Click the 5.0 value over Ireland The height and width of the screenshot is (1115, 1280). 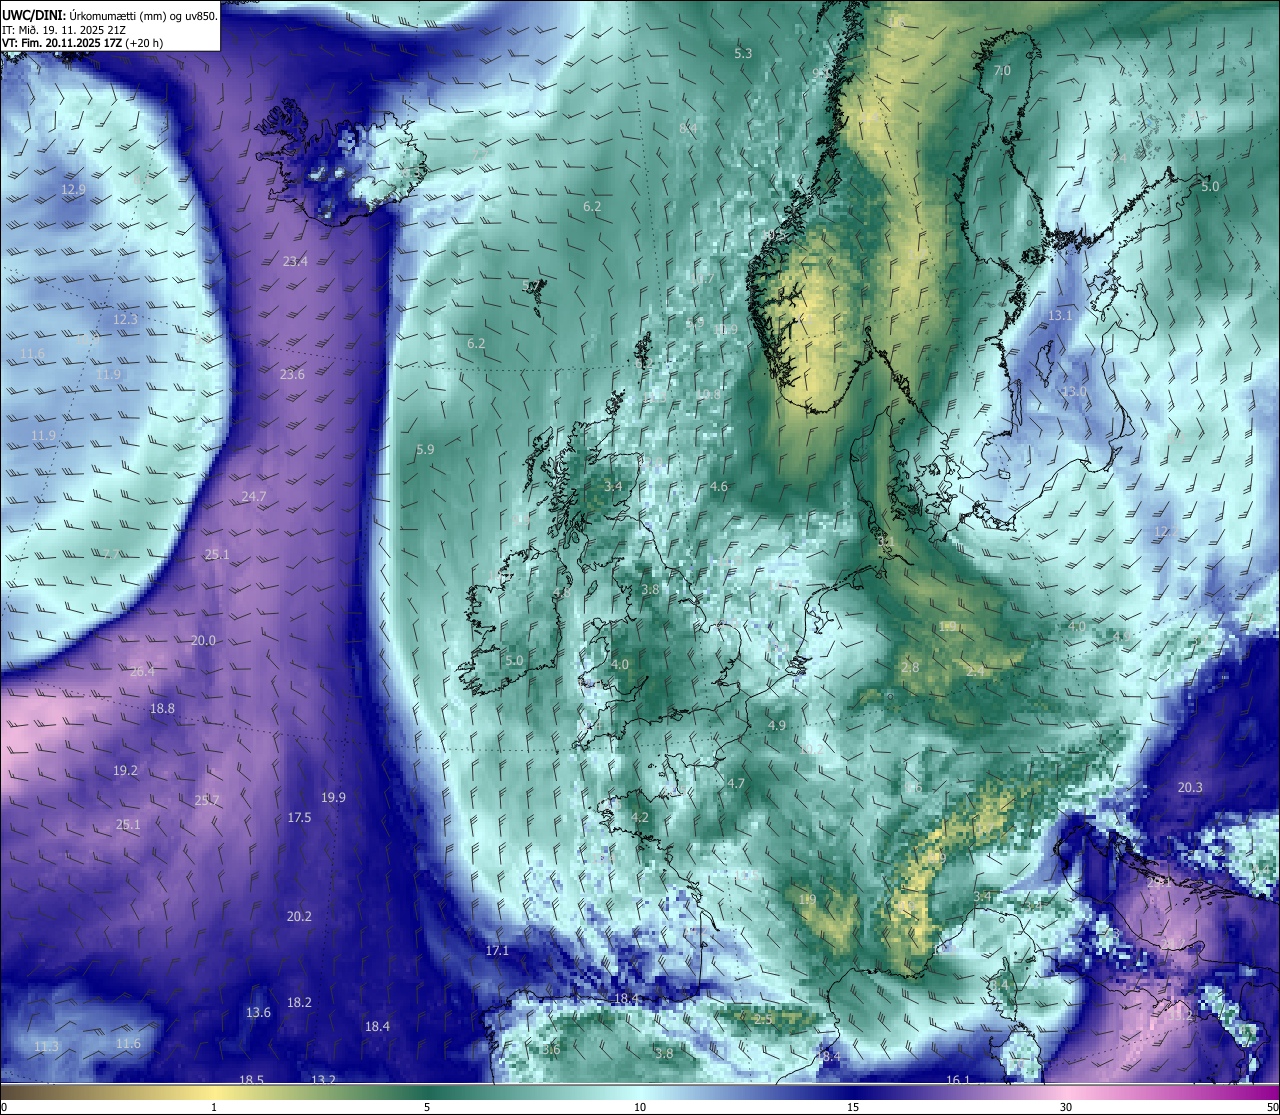point(514,660)
